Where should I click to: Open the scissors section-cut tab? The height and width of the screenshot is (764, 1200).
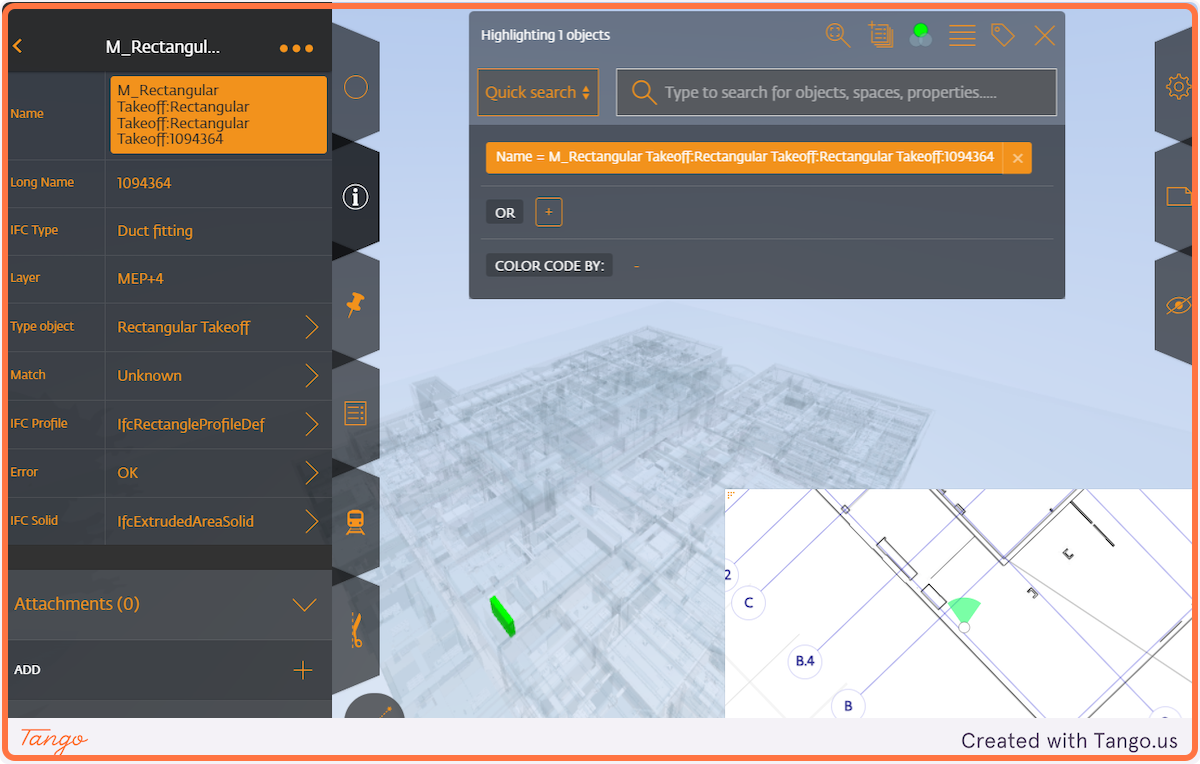click(355, 630)
